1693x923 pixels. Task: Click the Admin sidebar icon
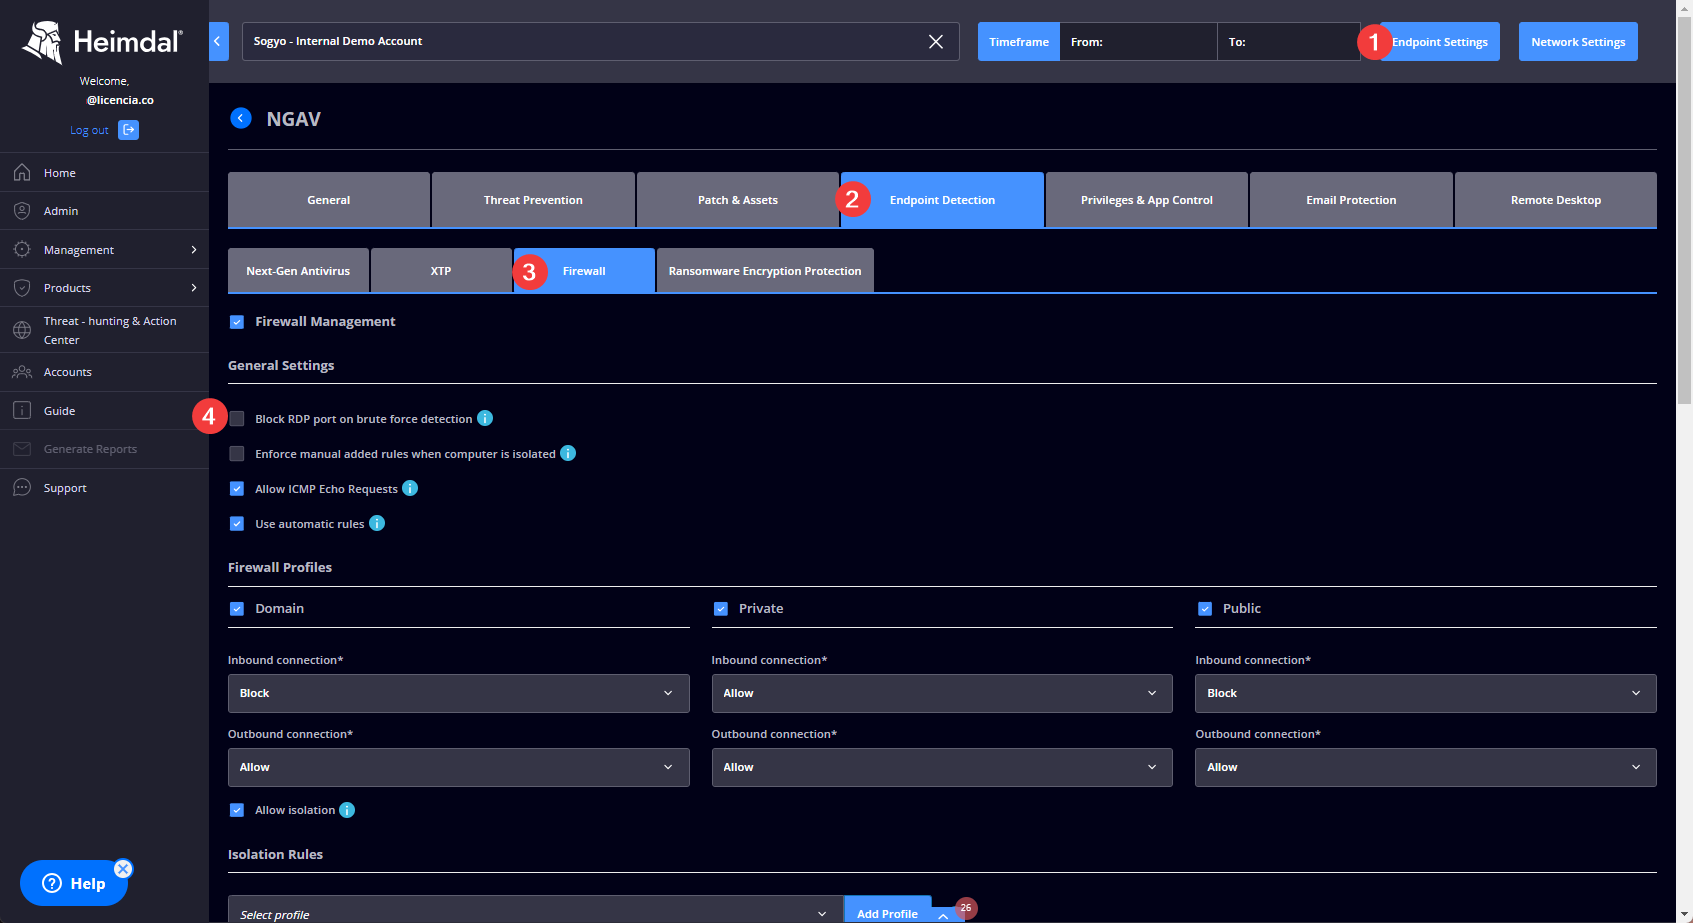[x=22, y=211]
